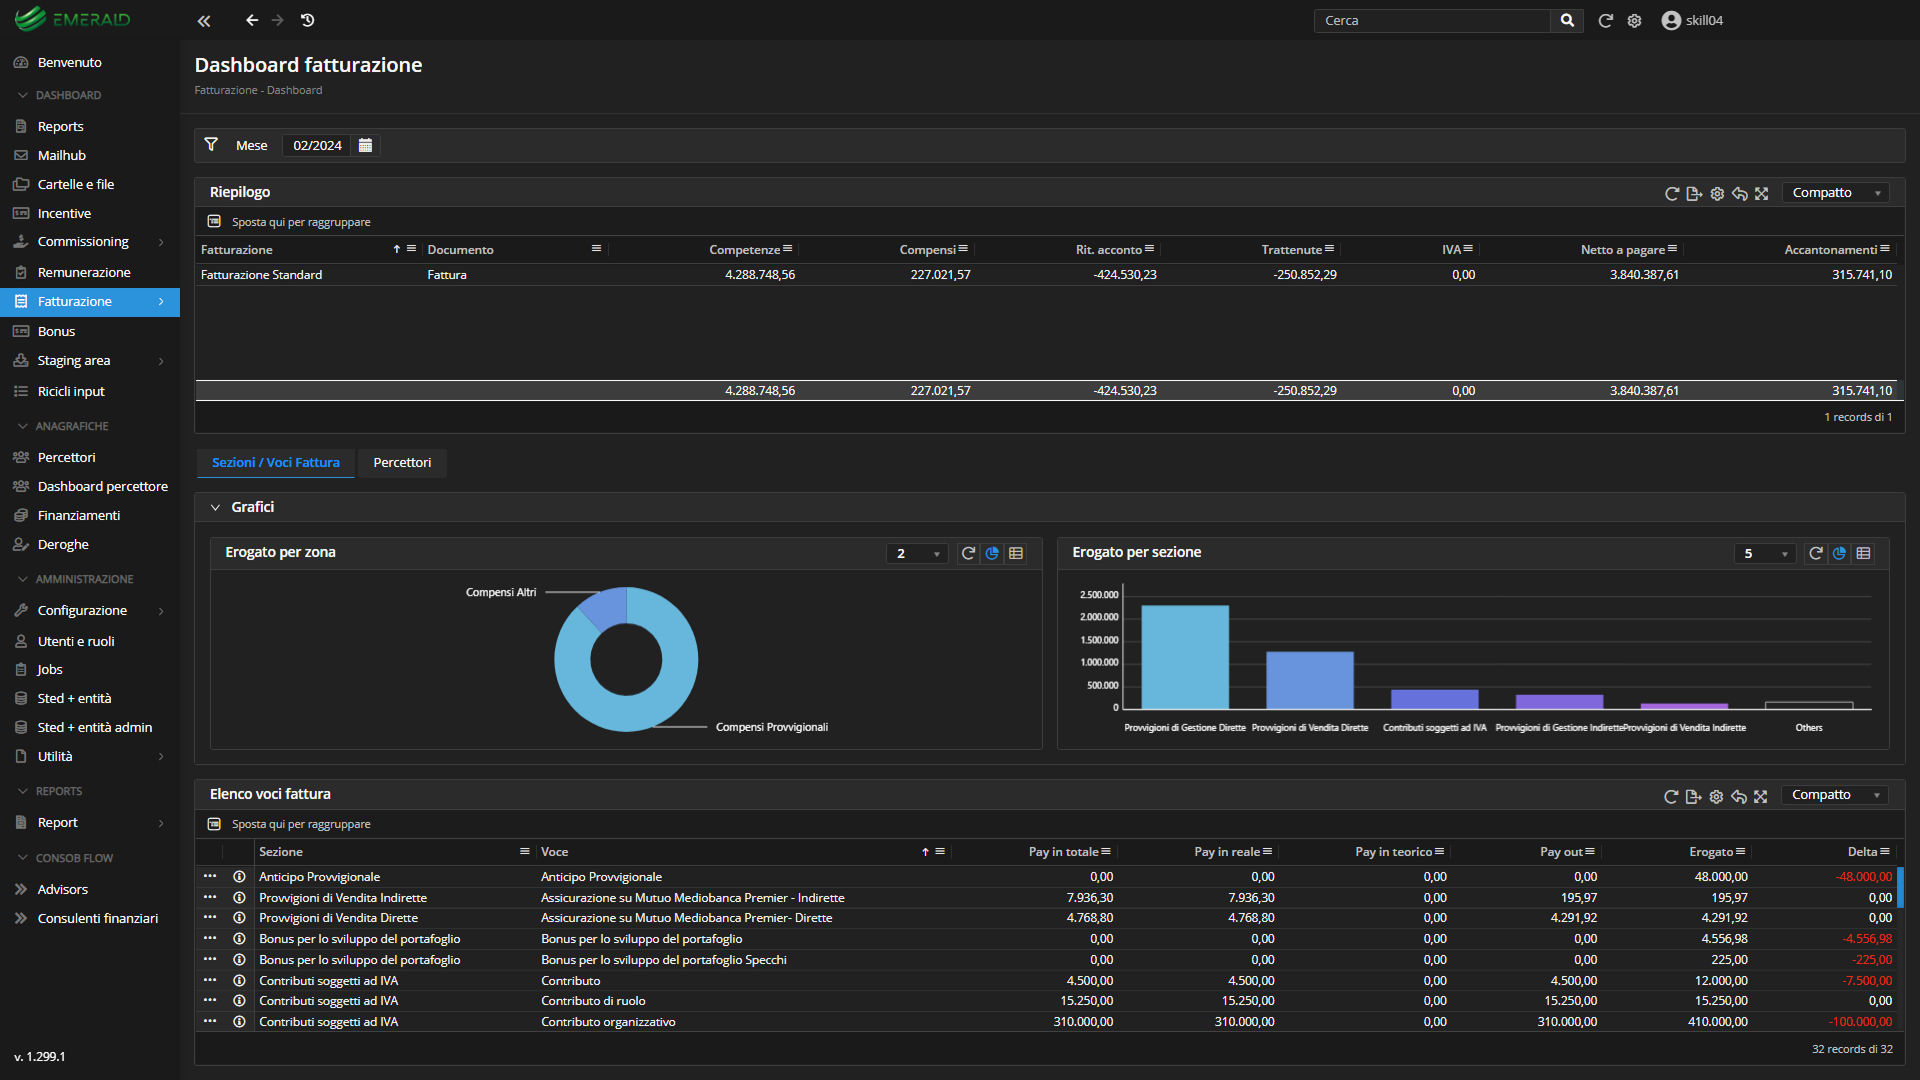Refresh the Erogato per zona chart
This screenshot has width=1920, height=1080.
coord(968,553)
